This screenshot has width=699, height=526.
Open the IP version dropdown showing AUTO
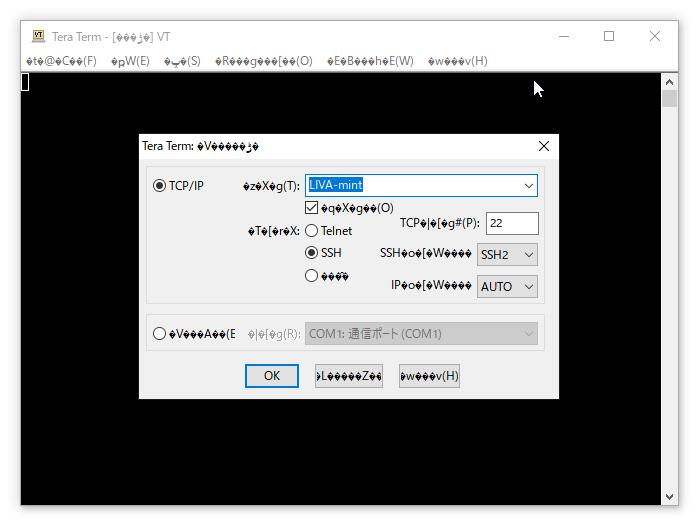pyautogui.click(x=507, y=287)
